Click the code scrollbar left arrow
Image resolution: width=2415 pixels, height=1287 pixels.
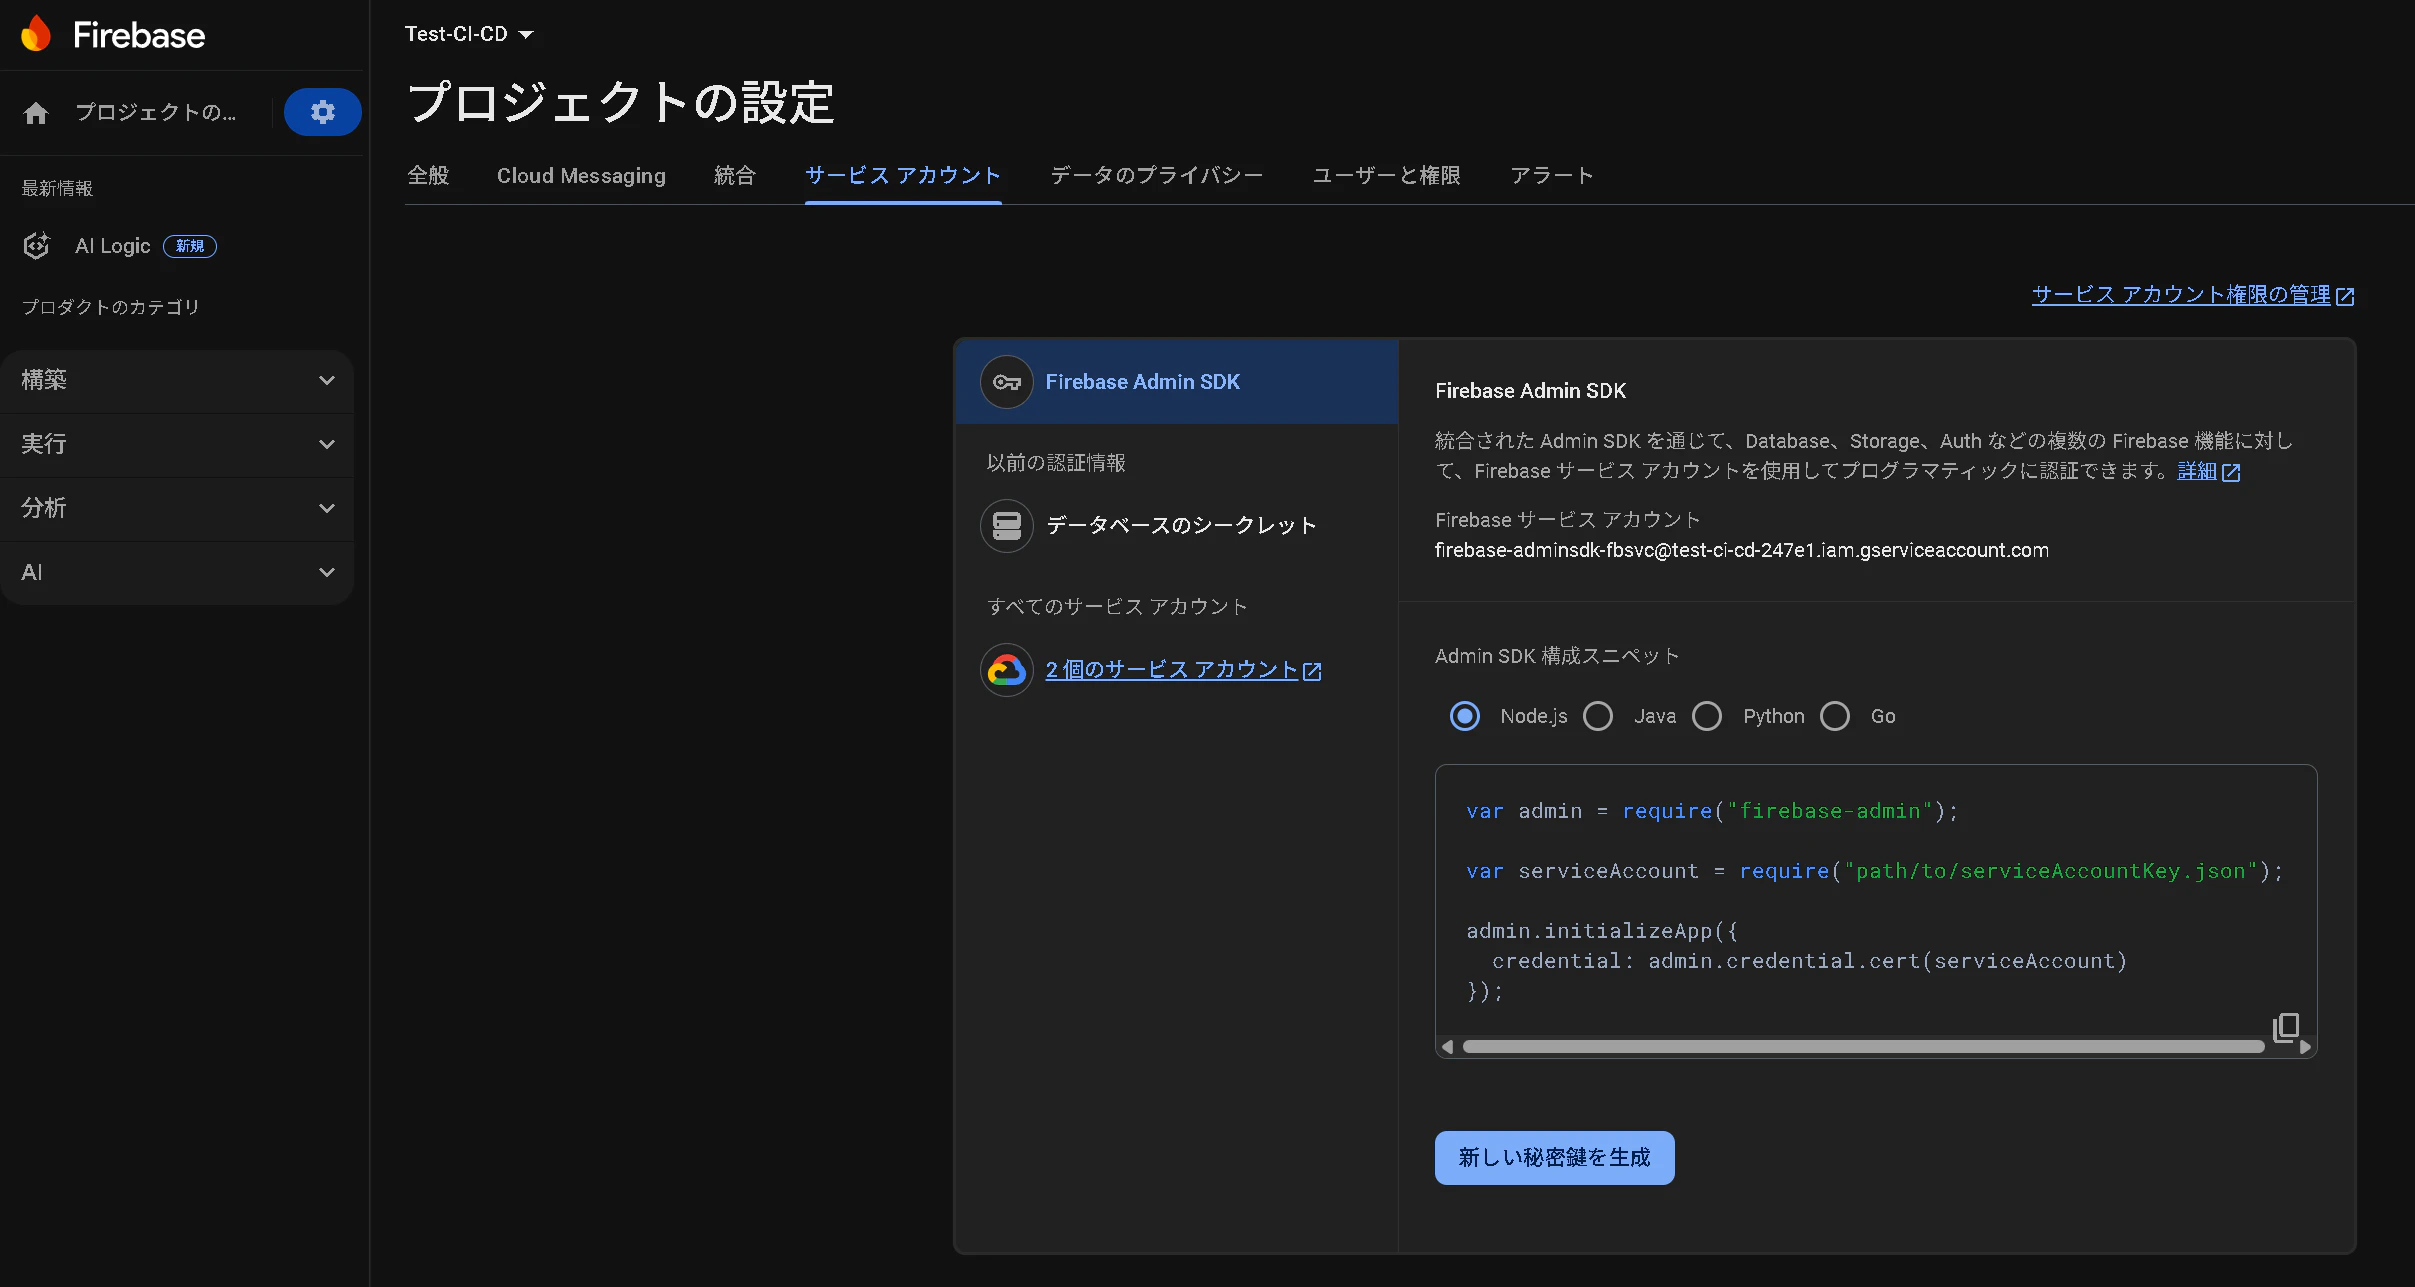click(1448, 1047)
